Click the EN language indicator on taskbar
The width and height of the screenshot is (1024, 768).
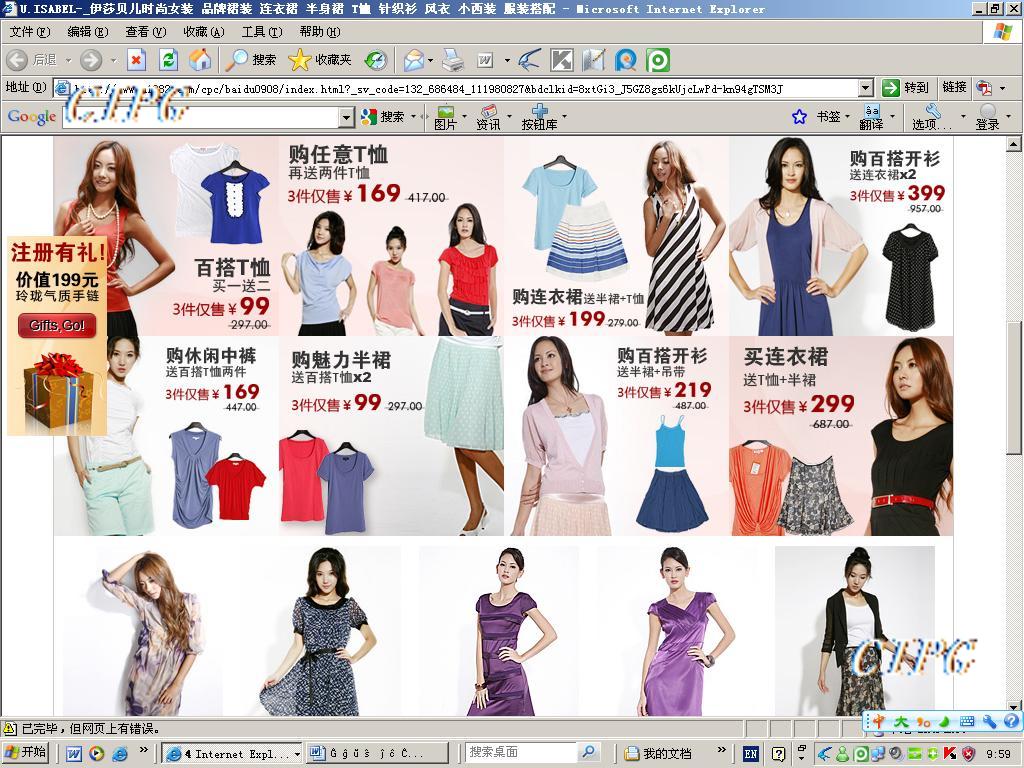[751, 754]
